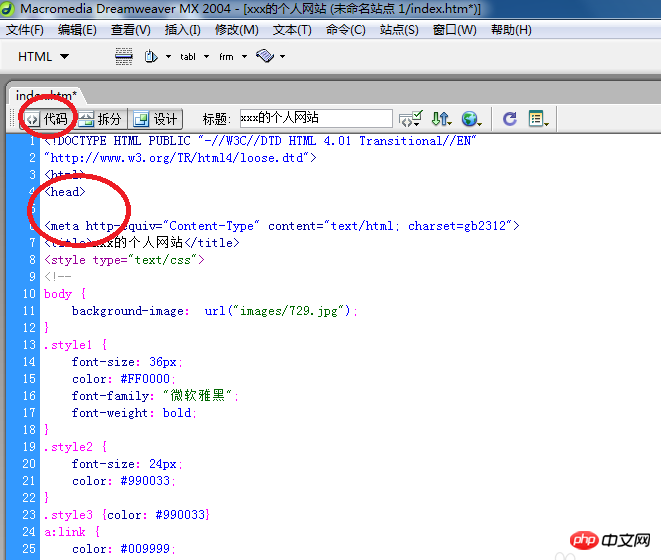Expand the Script icon dropdown arrow

tap(282, 57)
